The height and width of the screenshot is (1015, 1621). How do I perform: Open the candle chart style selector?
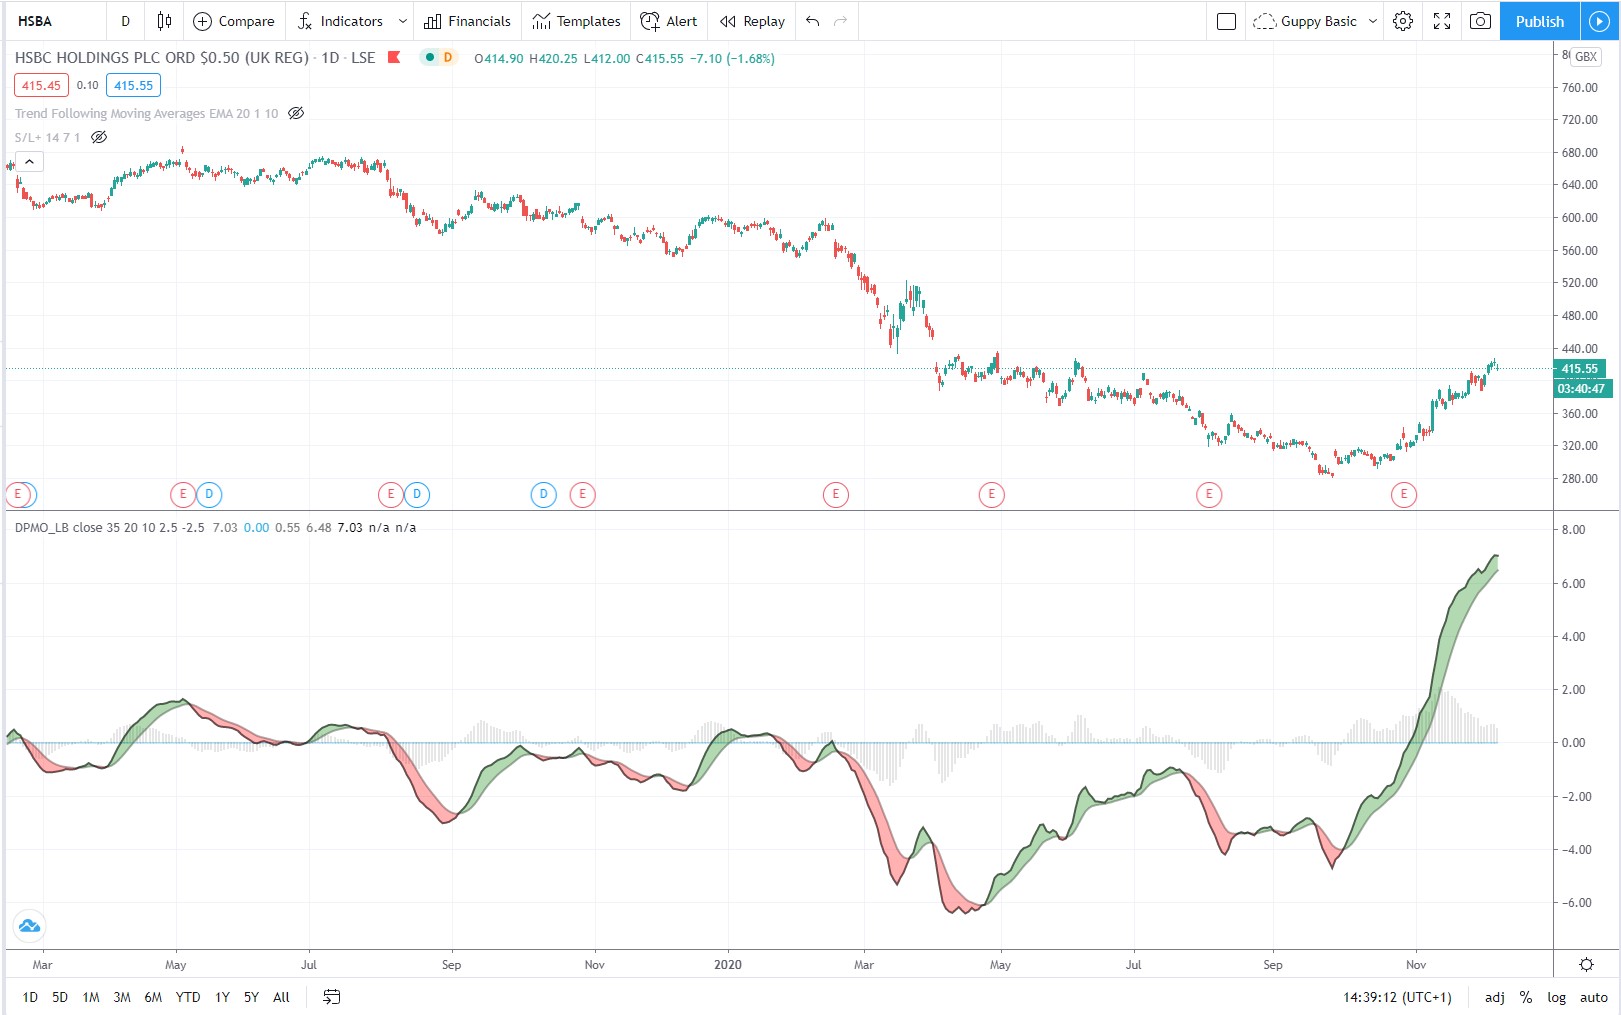click(x=164, y=21)
